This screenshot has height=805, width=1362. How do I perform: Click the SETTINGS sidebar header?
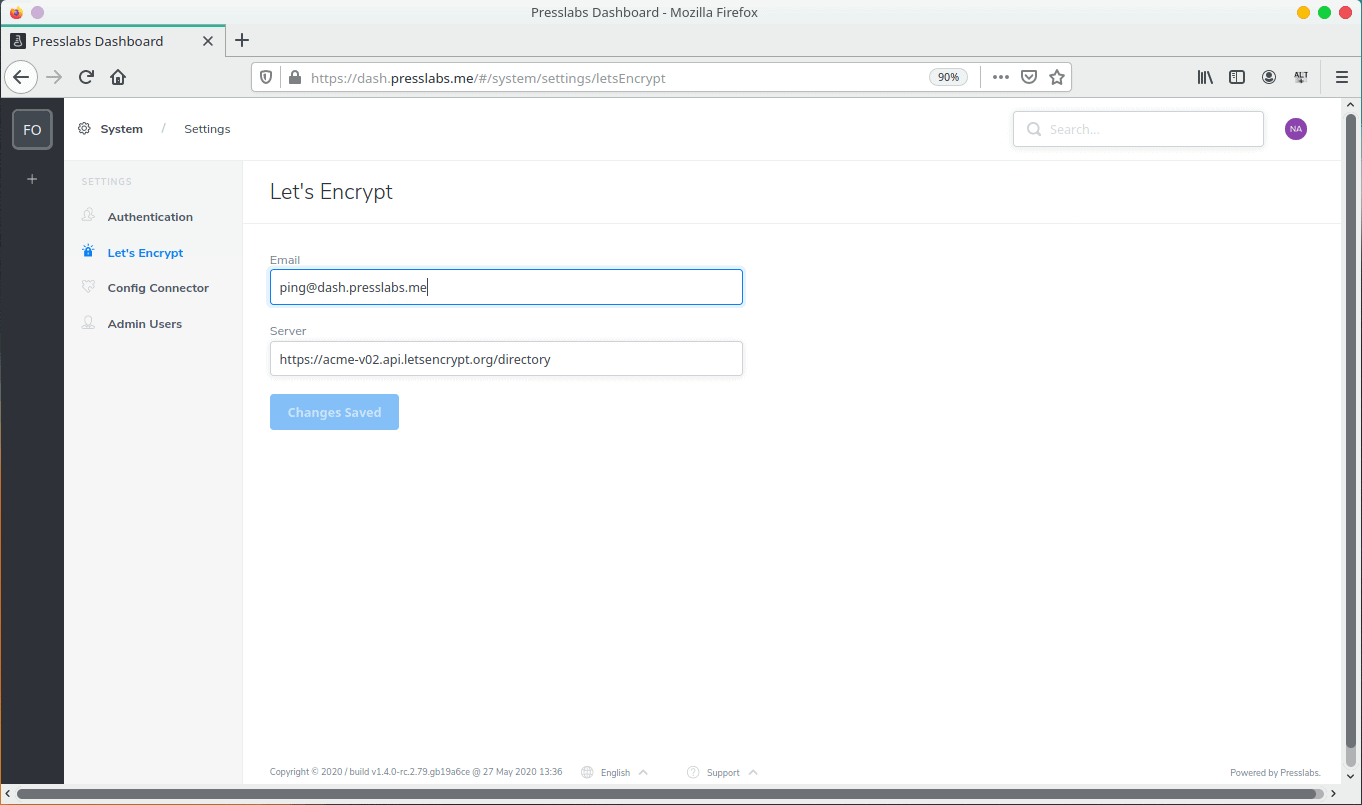[x=106, y=182]
